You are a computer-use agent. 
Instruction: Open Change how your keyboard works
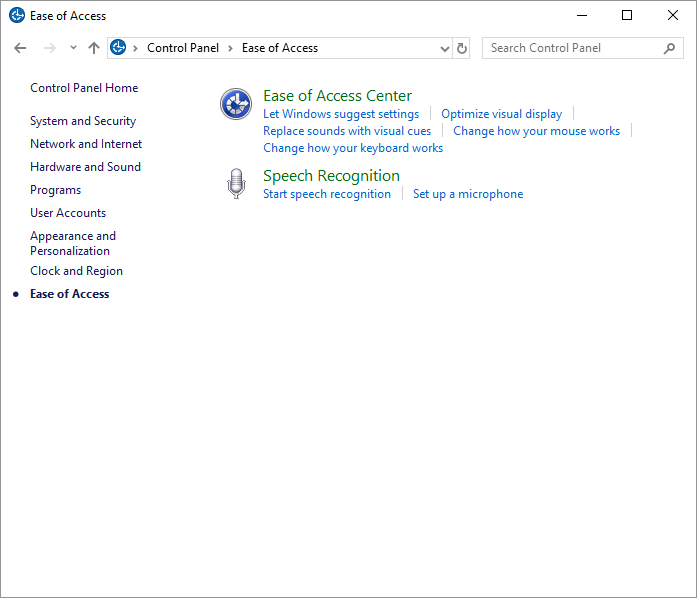click(353, 148)
